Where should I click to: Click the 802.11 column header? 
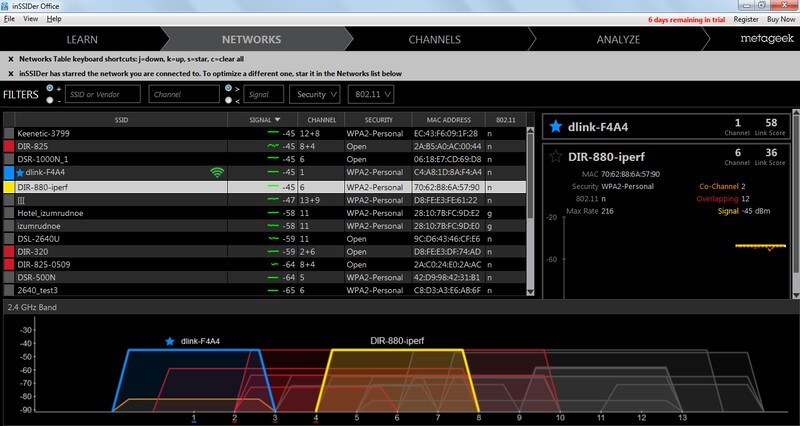506,120
